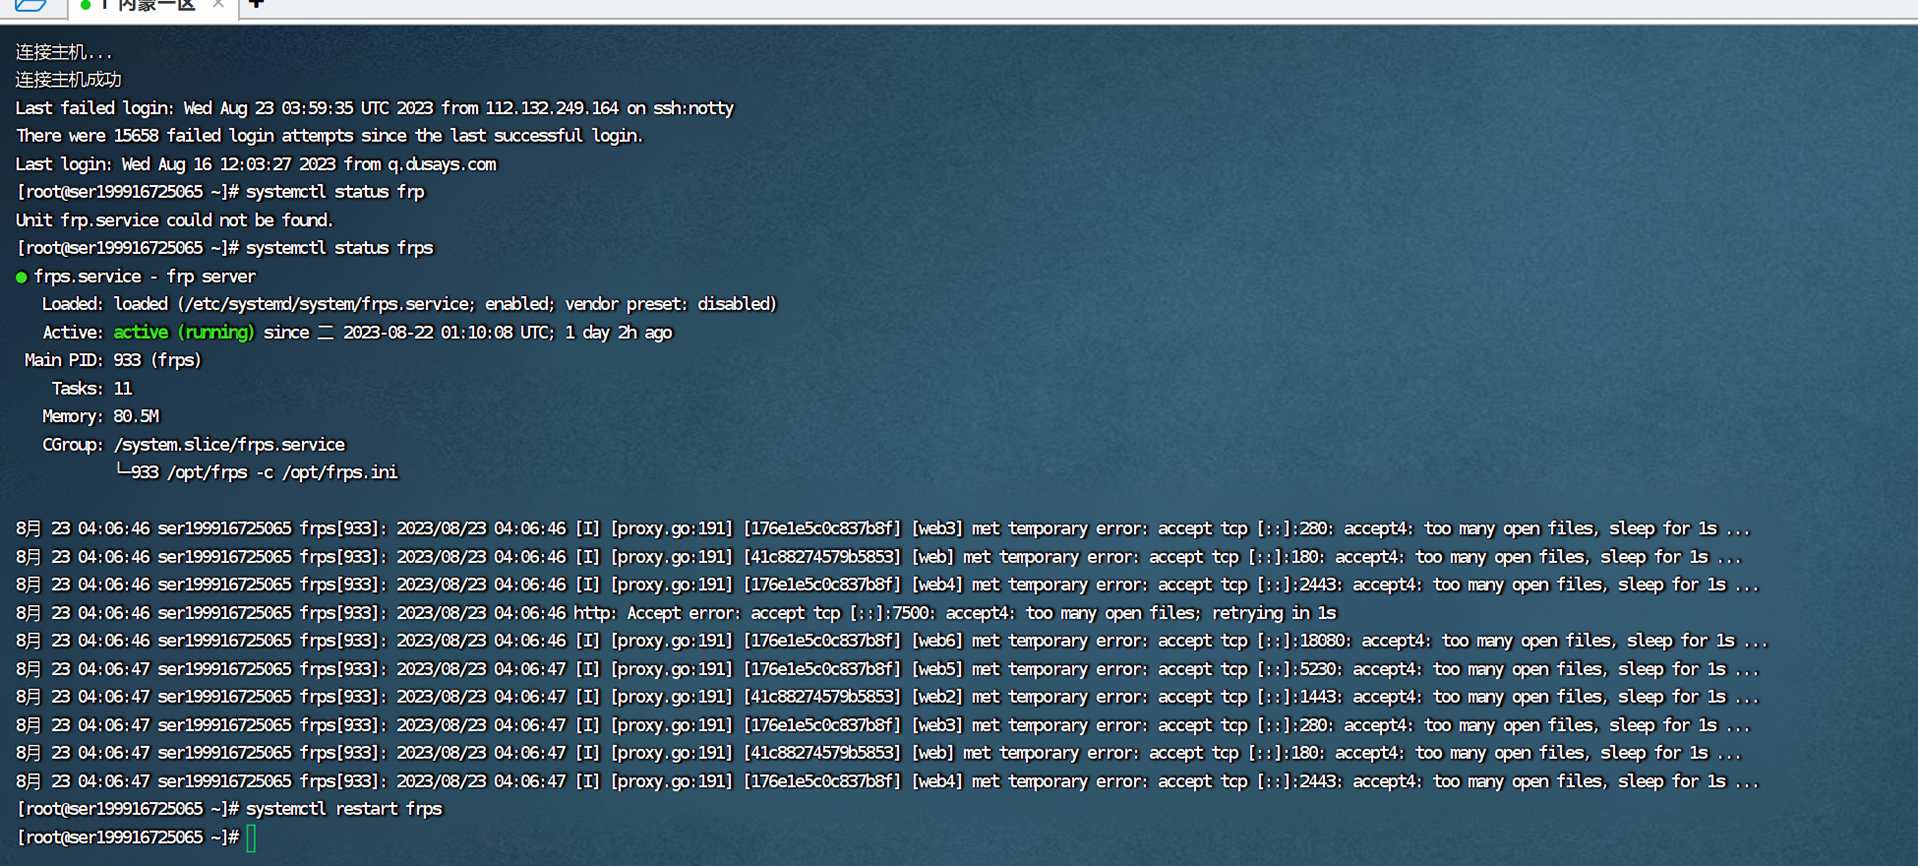Click command "systemctl status frp"
The image size is (1918, 866).
(x=335, y=192)
